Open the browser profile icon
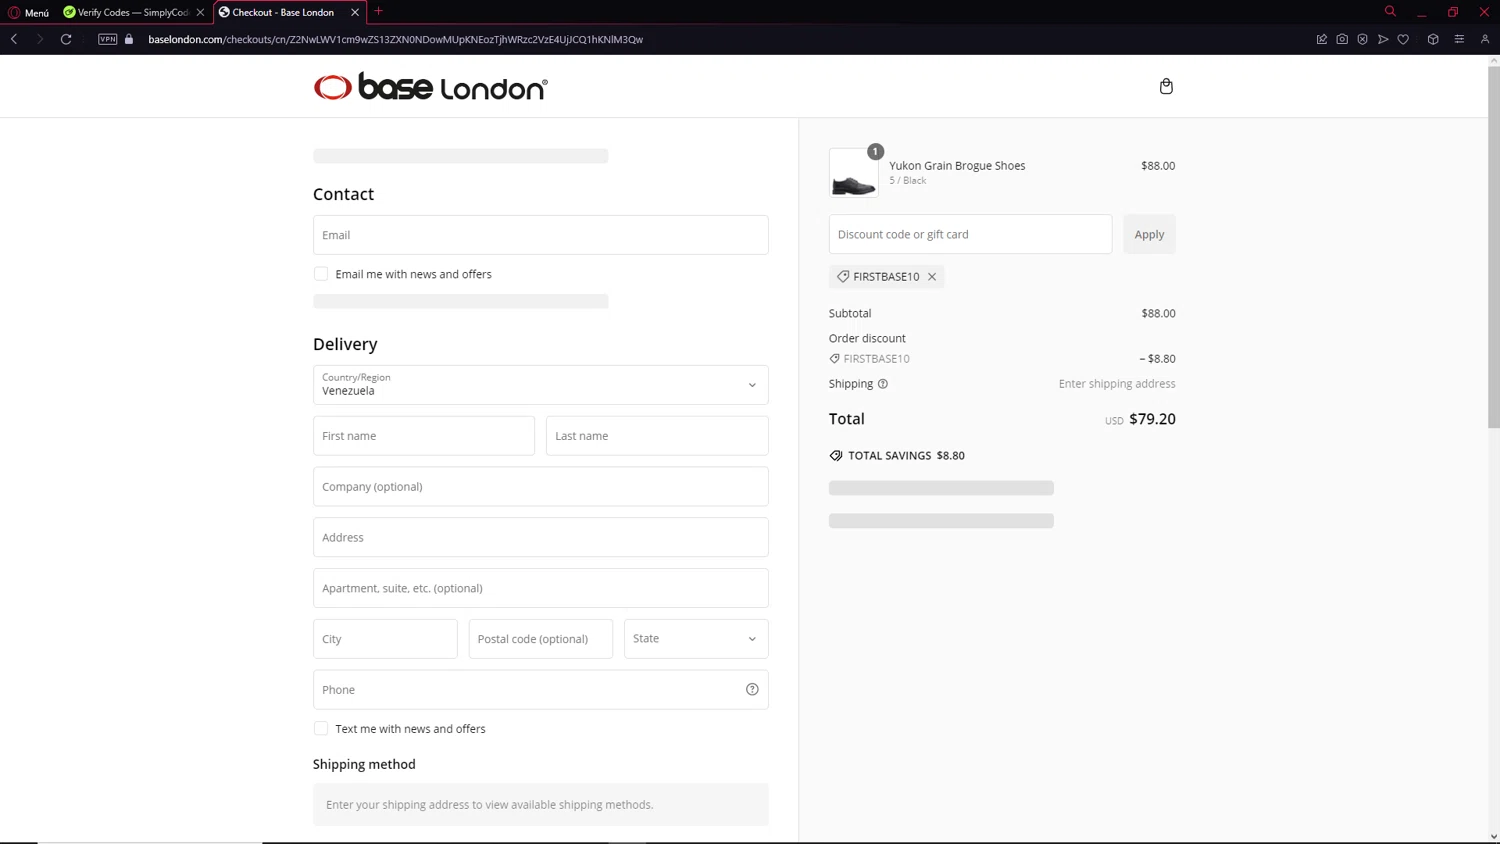Viewport: 1500px width, 844px height. 1485,39
